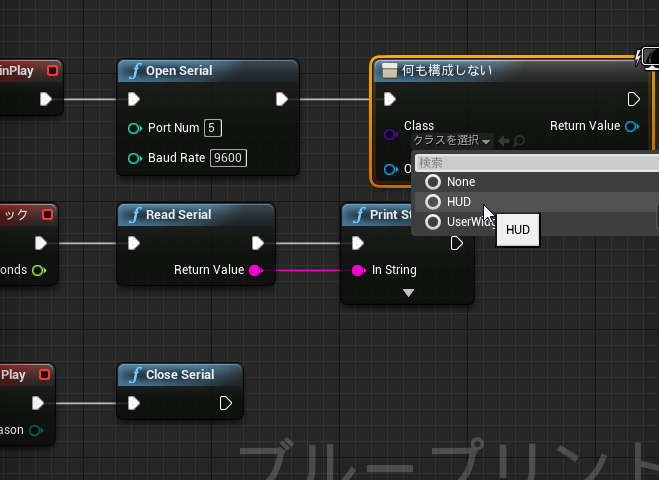Click the Delta Seconds green float pin
This screenshot has height=480, width=659.
click(39, 270)
